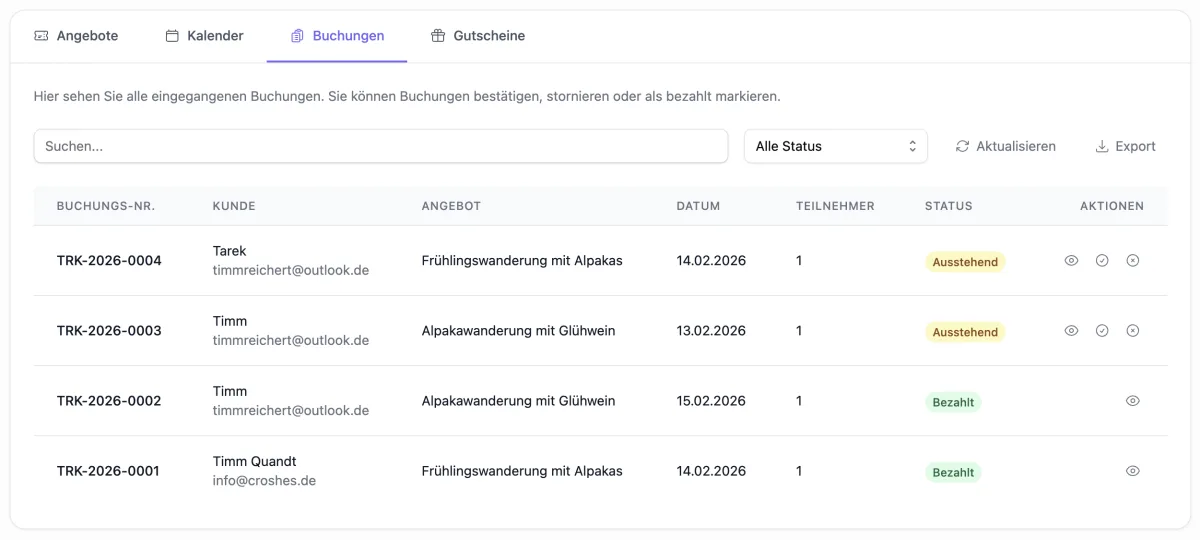The image size is (1200, 540).
Task: Click date 15.02.2026
Action: click(711, 401)
